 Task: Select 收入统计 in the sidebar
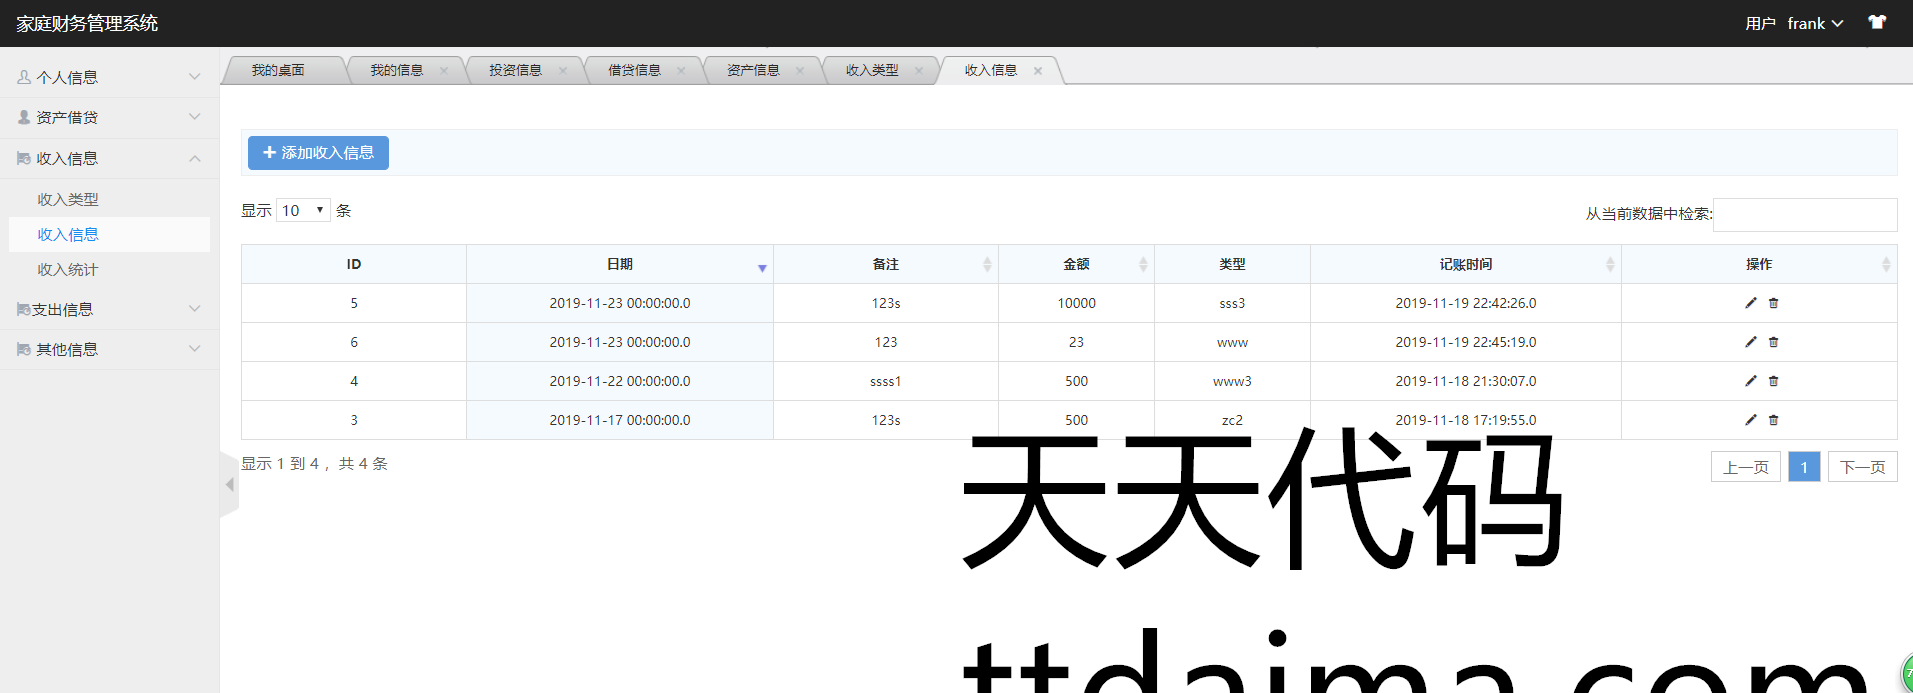(68, 269)
